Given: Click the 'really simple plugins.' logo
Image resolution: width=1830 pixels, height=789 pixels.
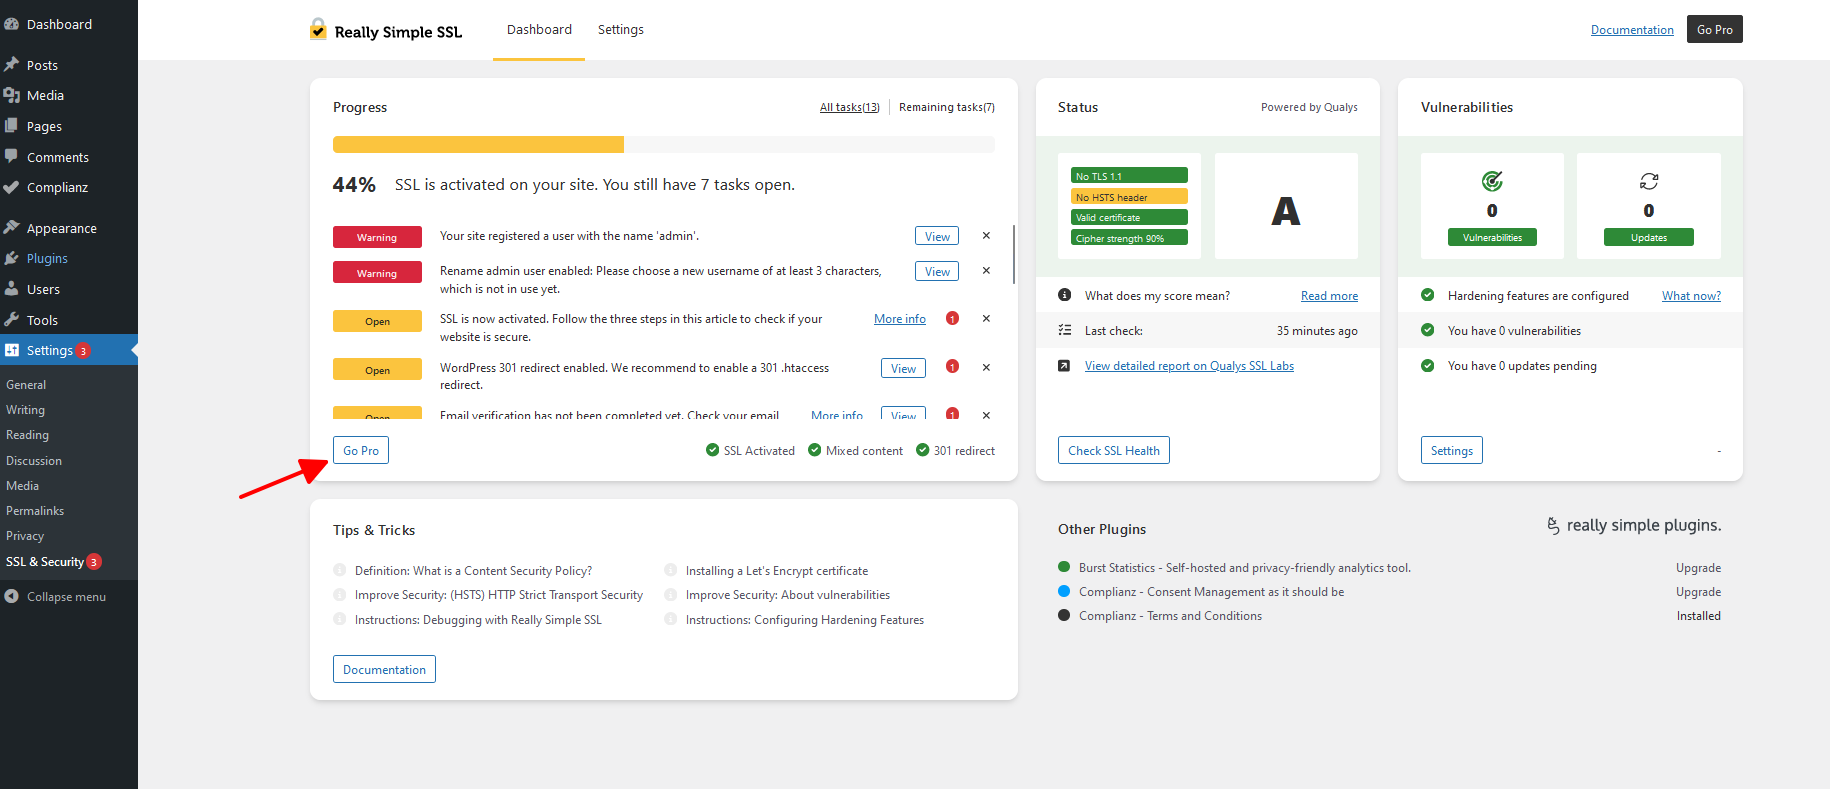Looking at the screenshot, I should tap(1634, 525).
